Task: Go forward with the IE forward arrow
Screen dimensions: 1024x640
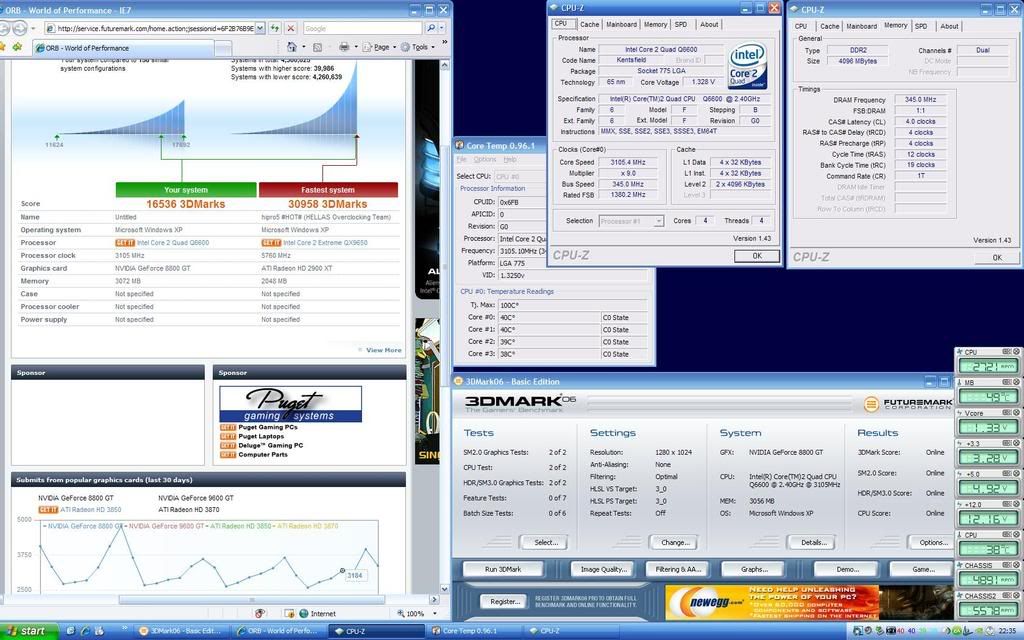Action: 20,28
